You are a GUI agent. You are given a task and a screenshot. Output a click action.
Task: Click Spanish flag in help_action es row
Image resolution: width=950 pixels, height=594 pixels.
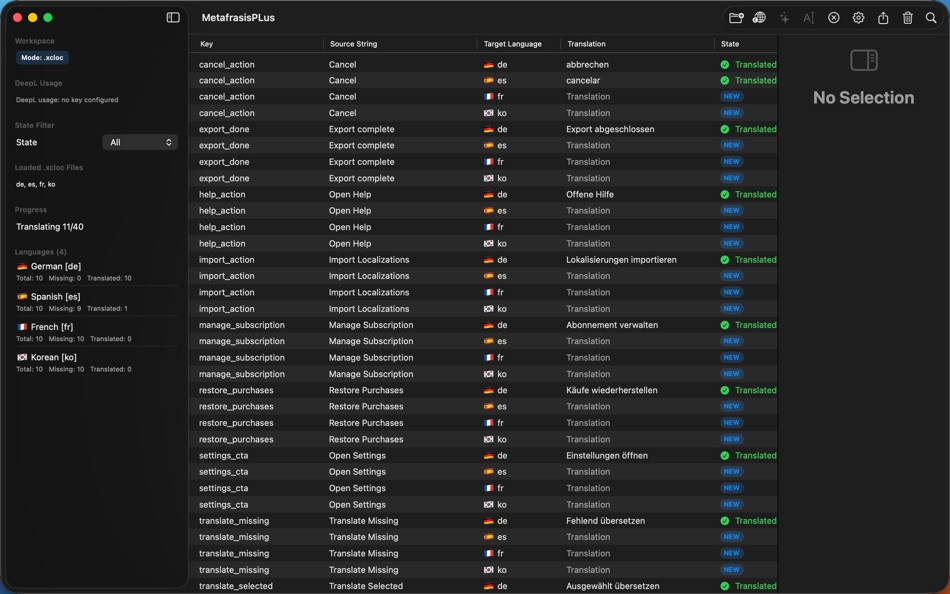pos(488,211)
